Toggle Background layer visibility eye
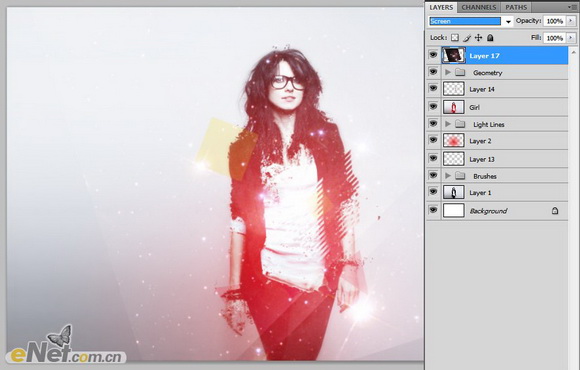Viewport: 580px width, 370px height. pyautogui.click(x=433, y=210)
